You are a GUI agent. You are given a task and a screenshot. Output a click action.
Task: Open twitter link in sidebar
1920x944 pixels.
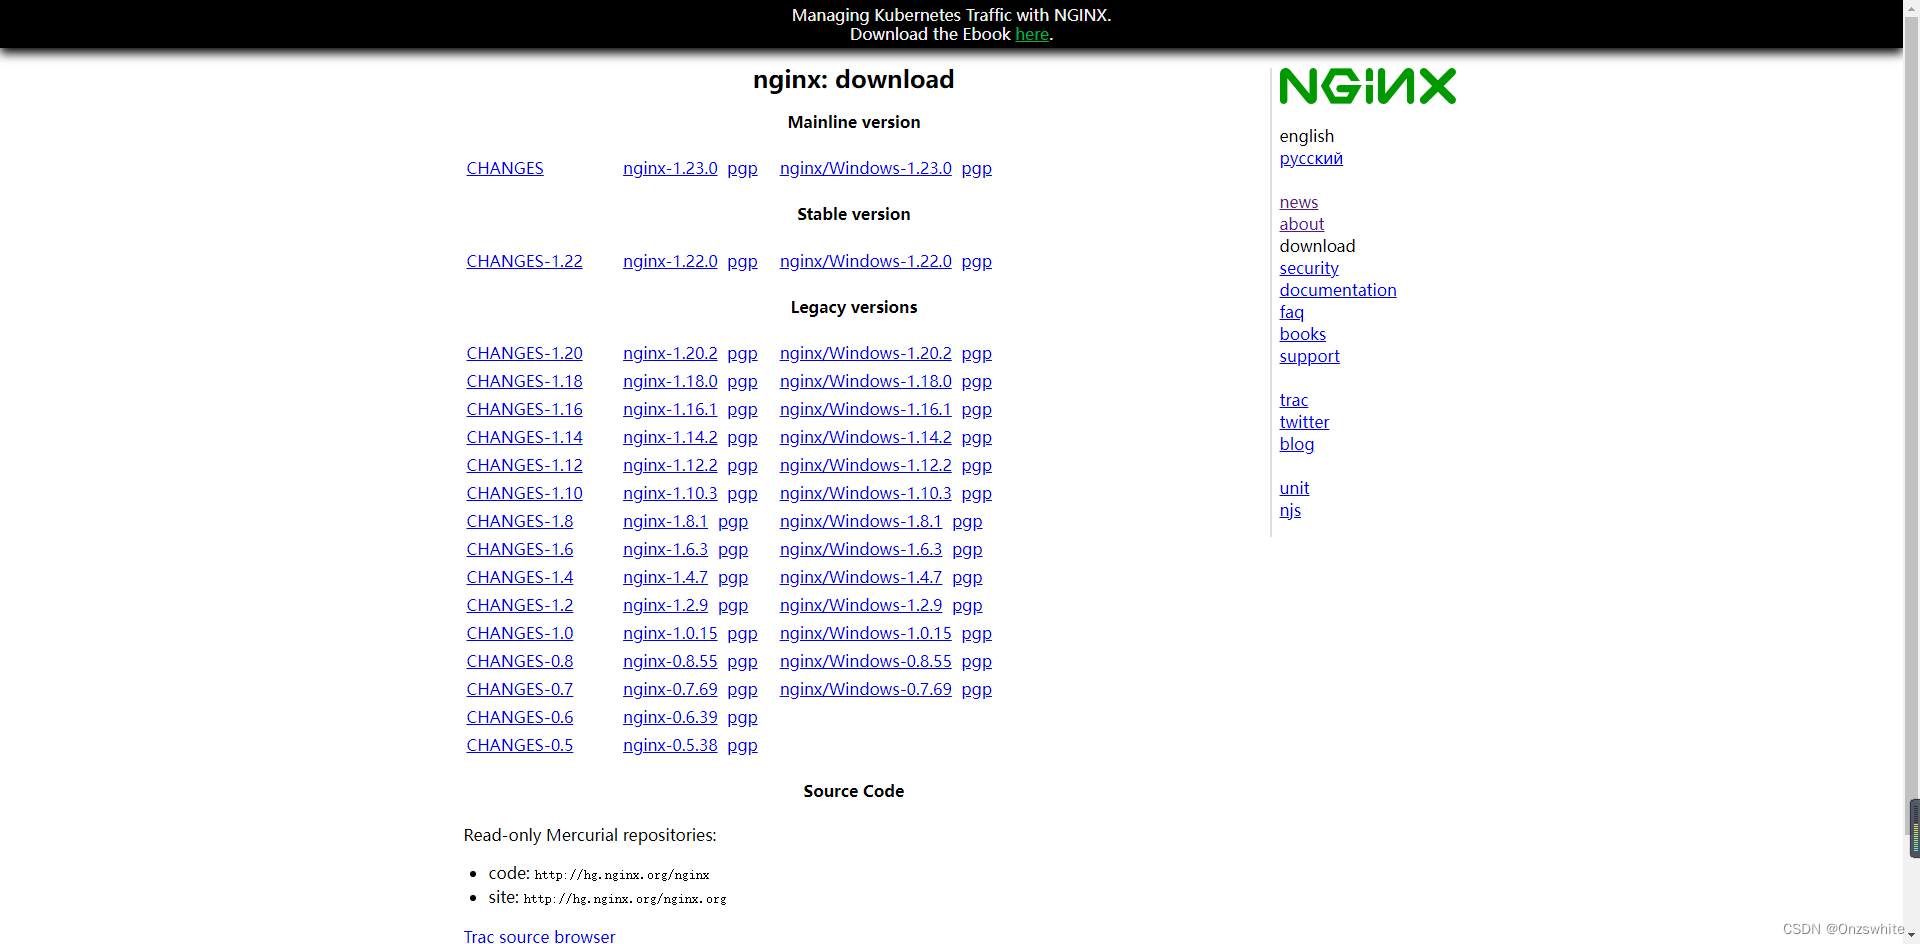point(1304,422)
